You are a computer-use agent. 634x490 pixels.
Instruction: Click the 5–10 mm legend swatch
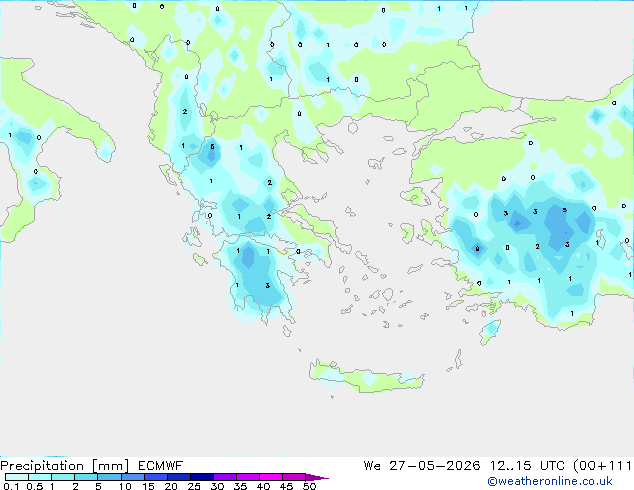pyautogui.click(x=109, y=477)
